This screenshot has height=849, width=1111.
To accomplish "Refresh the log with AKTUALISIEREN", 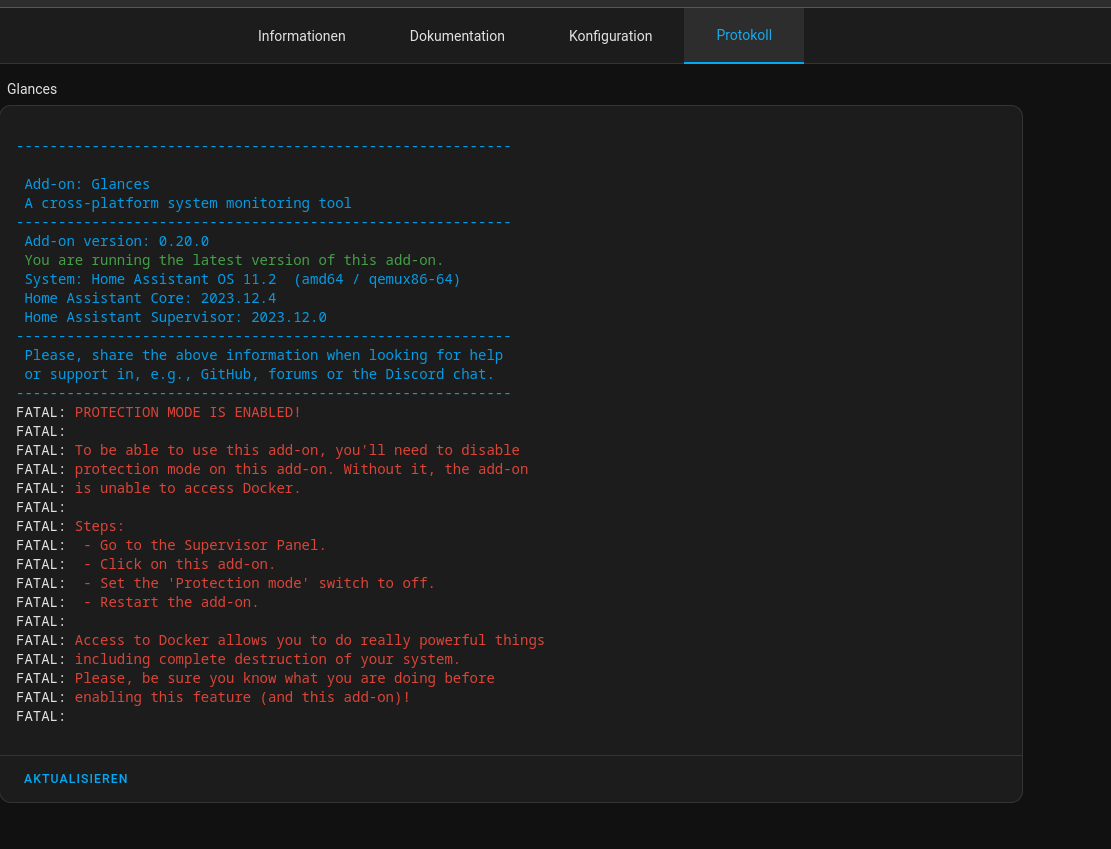I will pyautogui.click(x=76, y=779).
